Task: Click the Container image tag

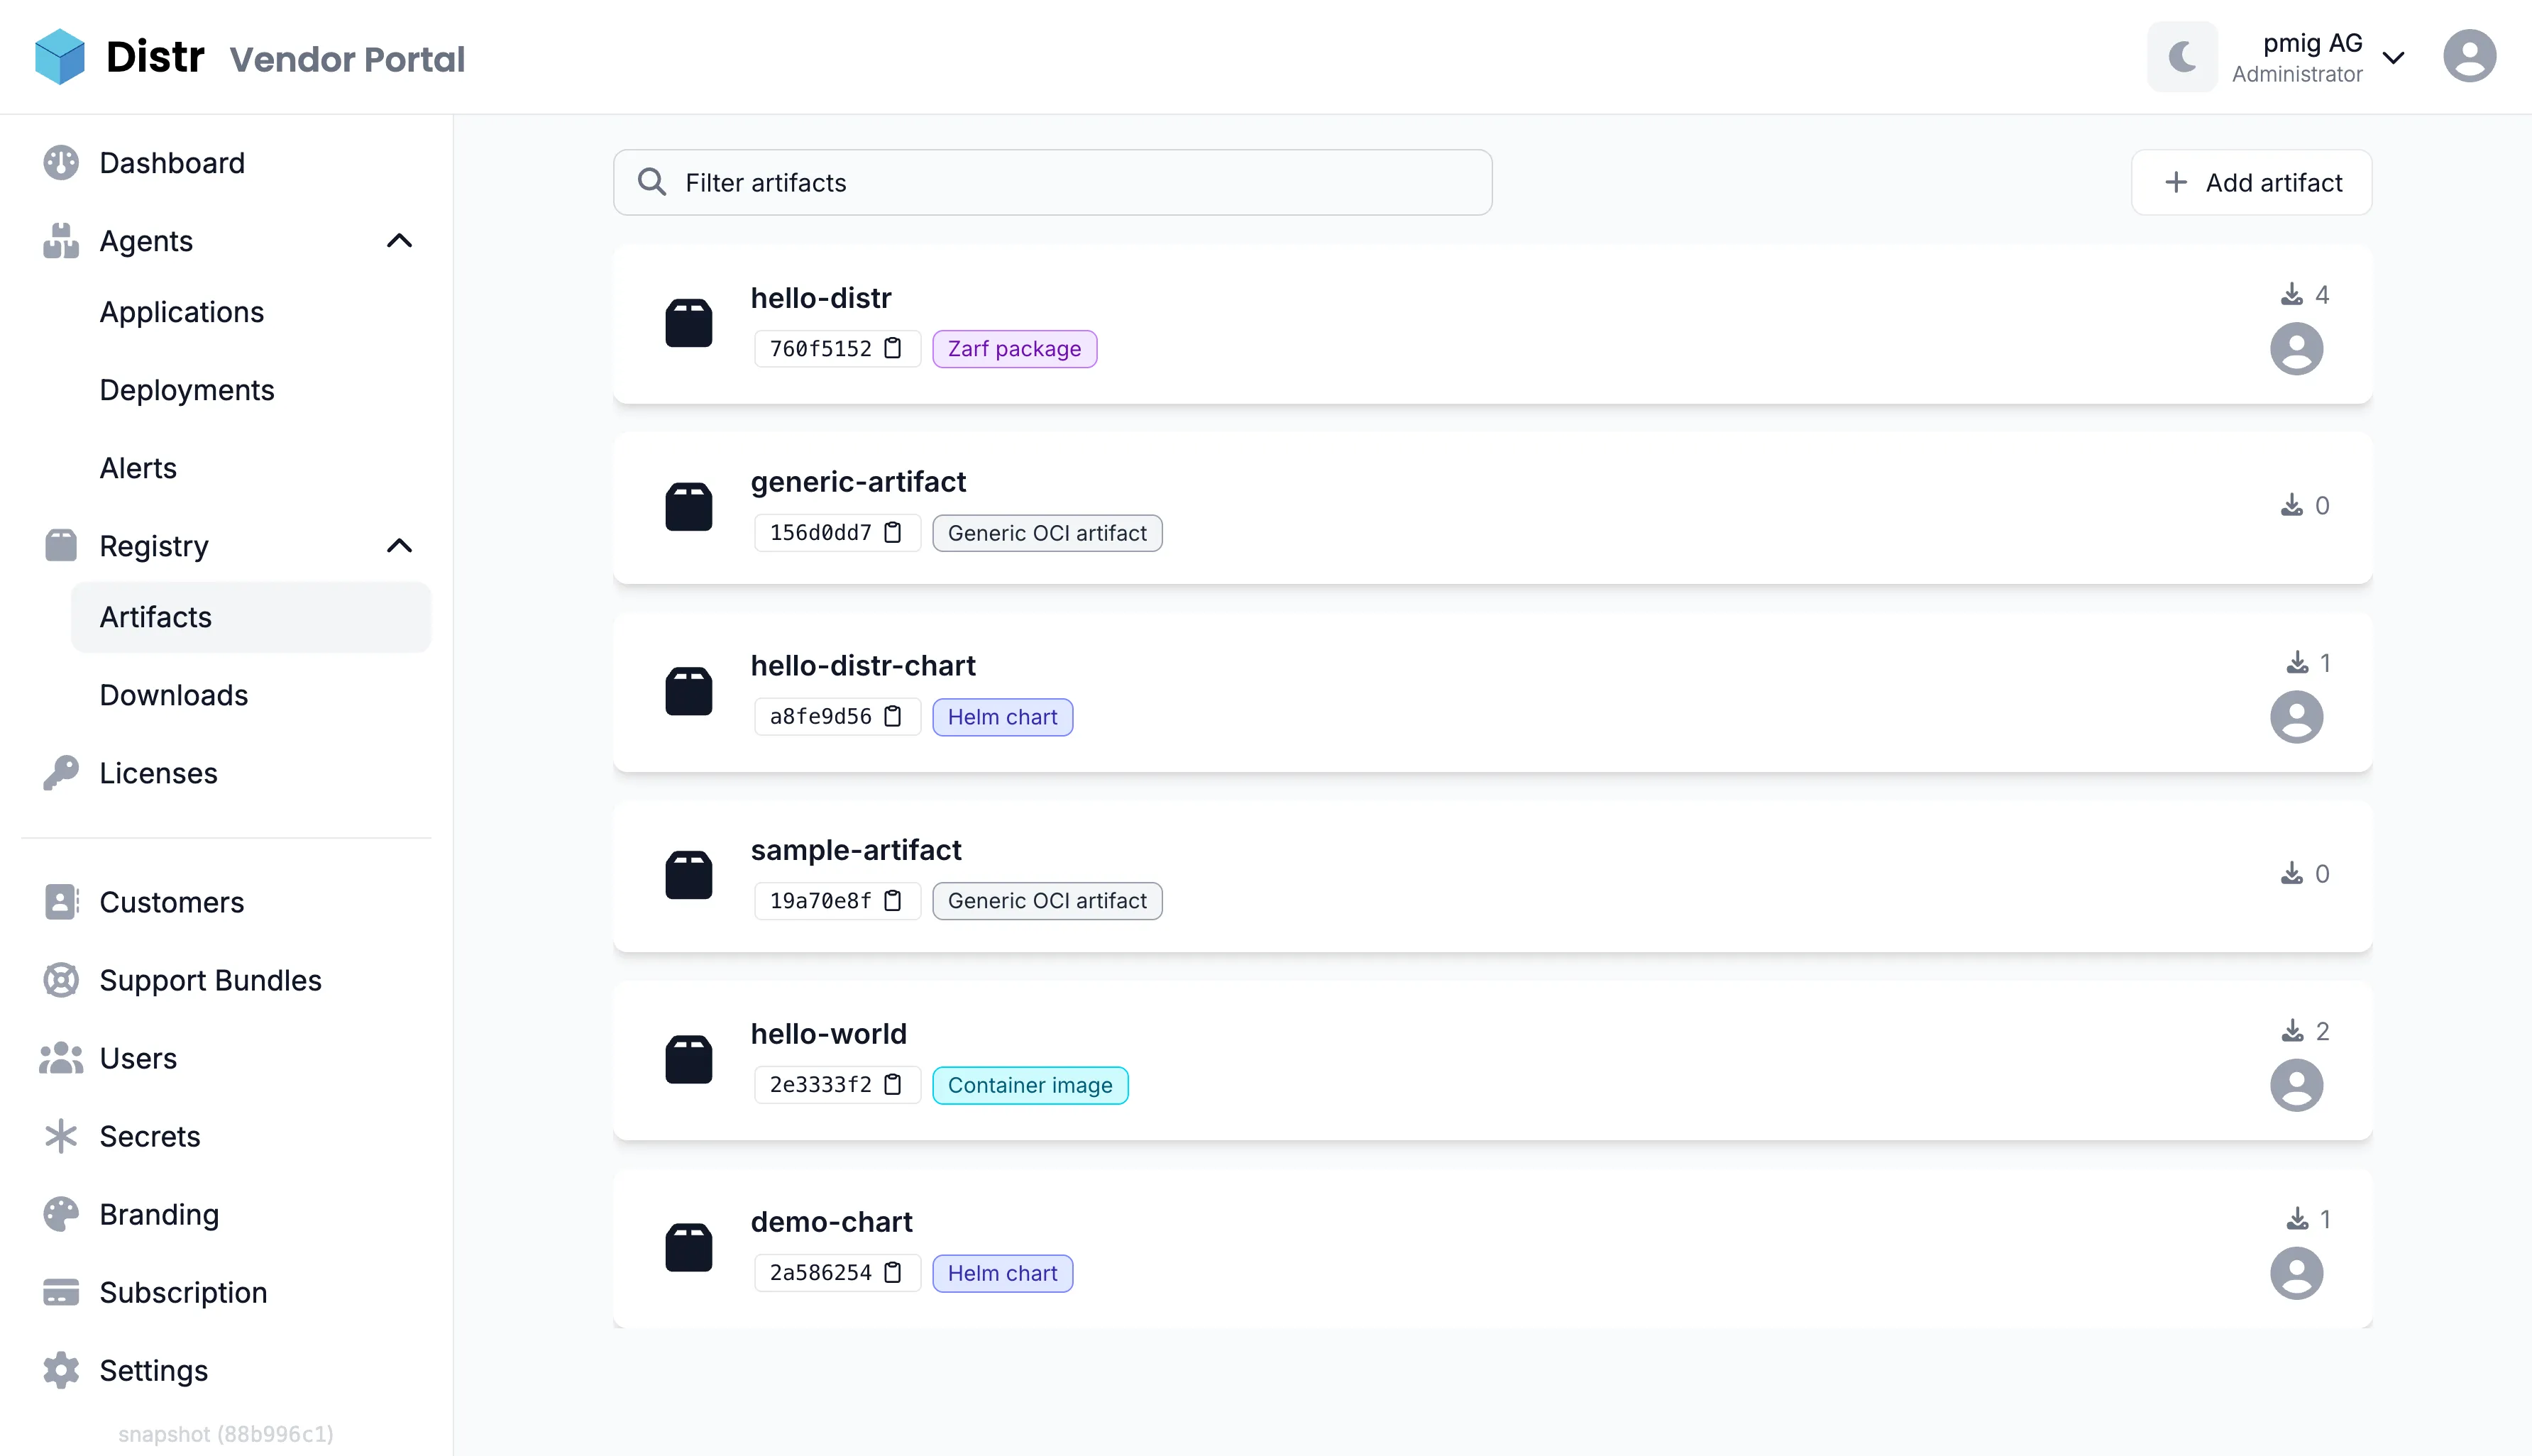Action: [x=1030, y=1085]
